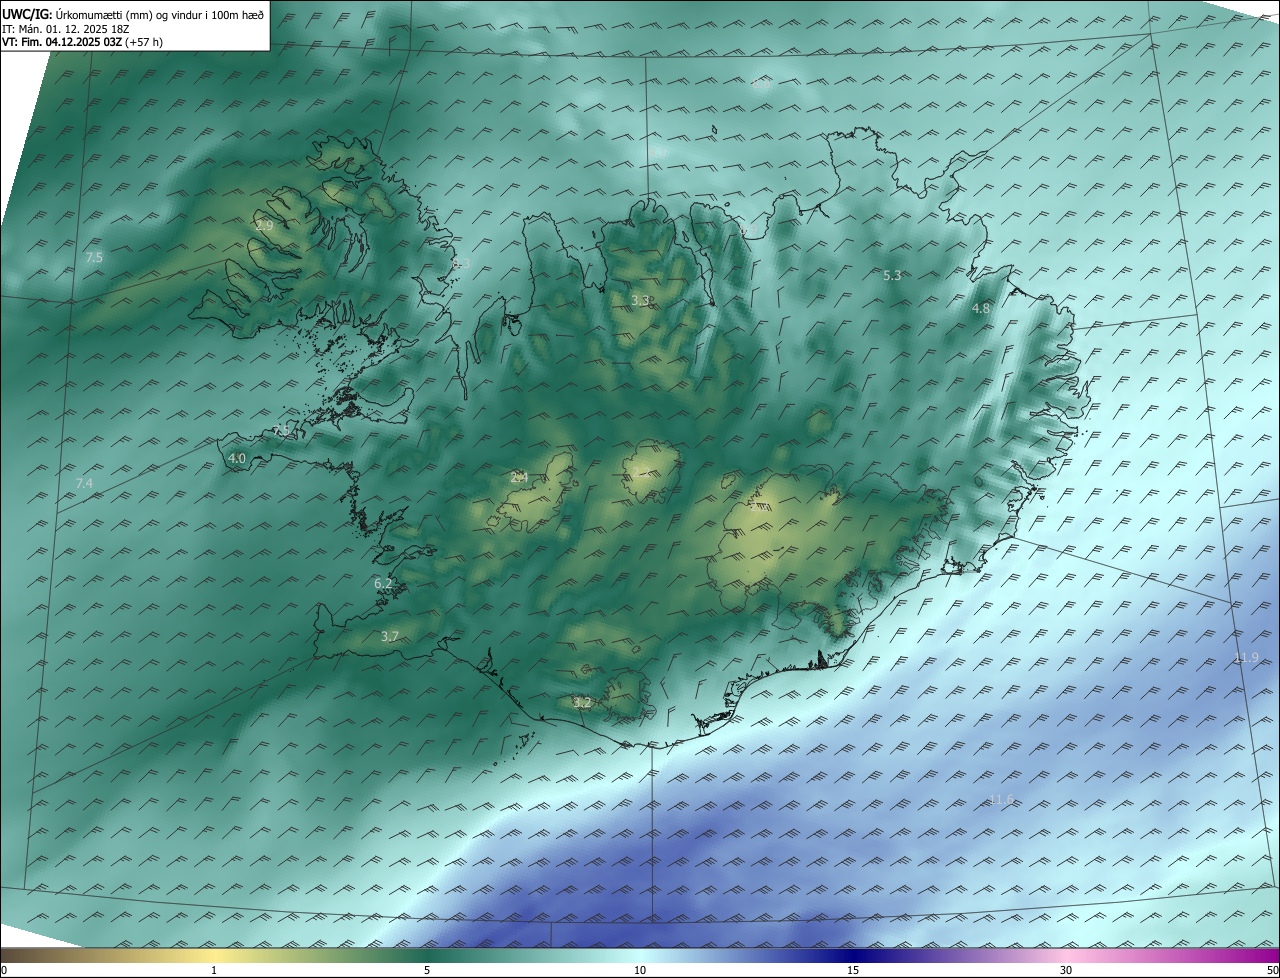1280x978 pixels.
Task: Click the '0' tick on the color scale
Action: [4, 971]
